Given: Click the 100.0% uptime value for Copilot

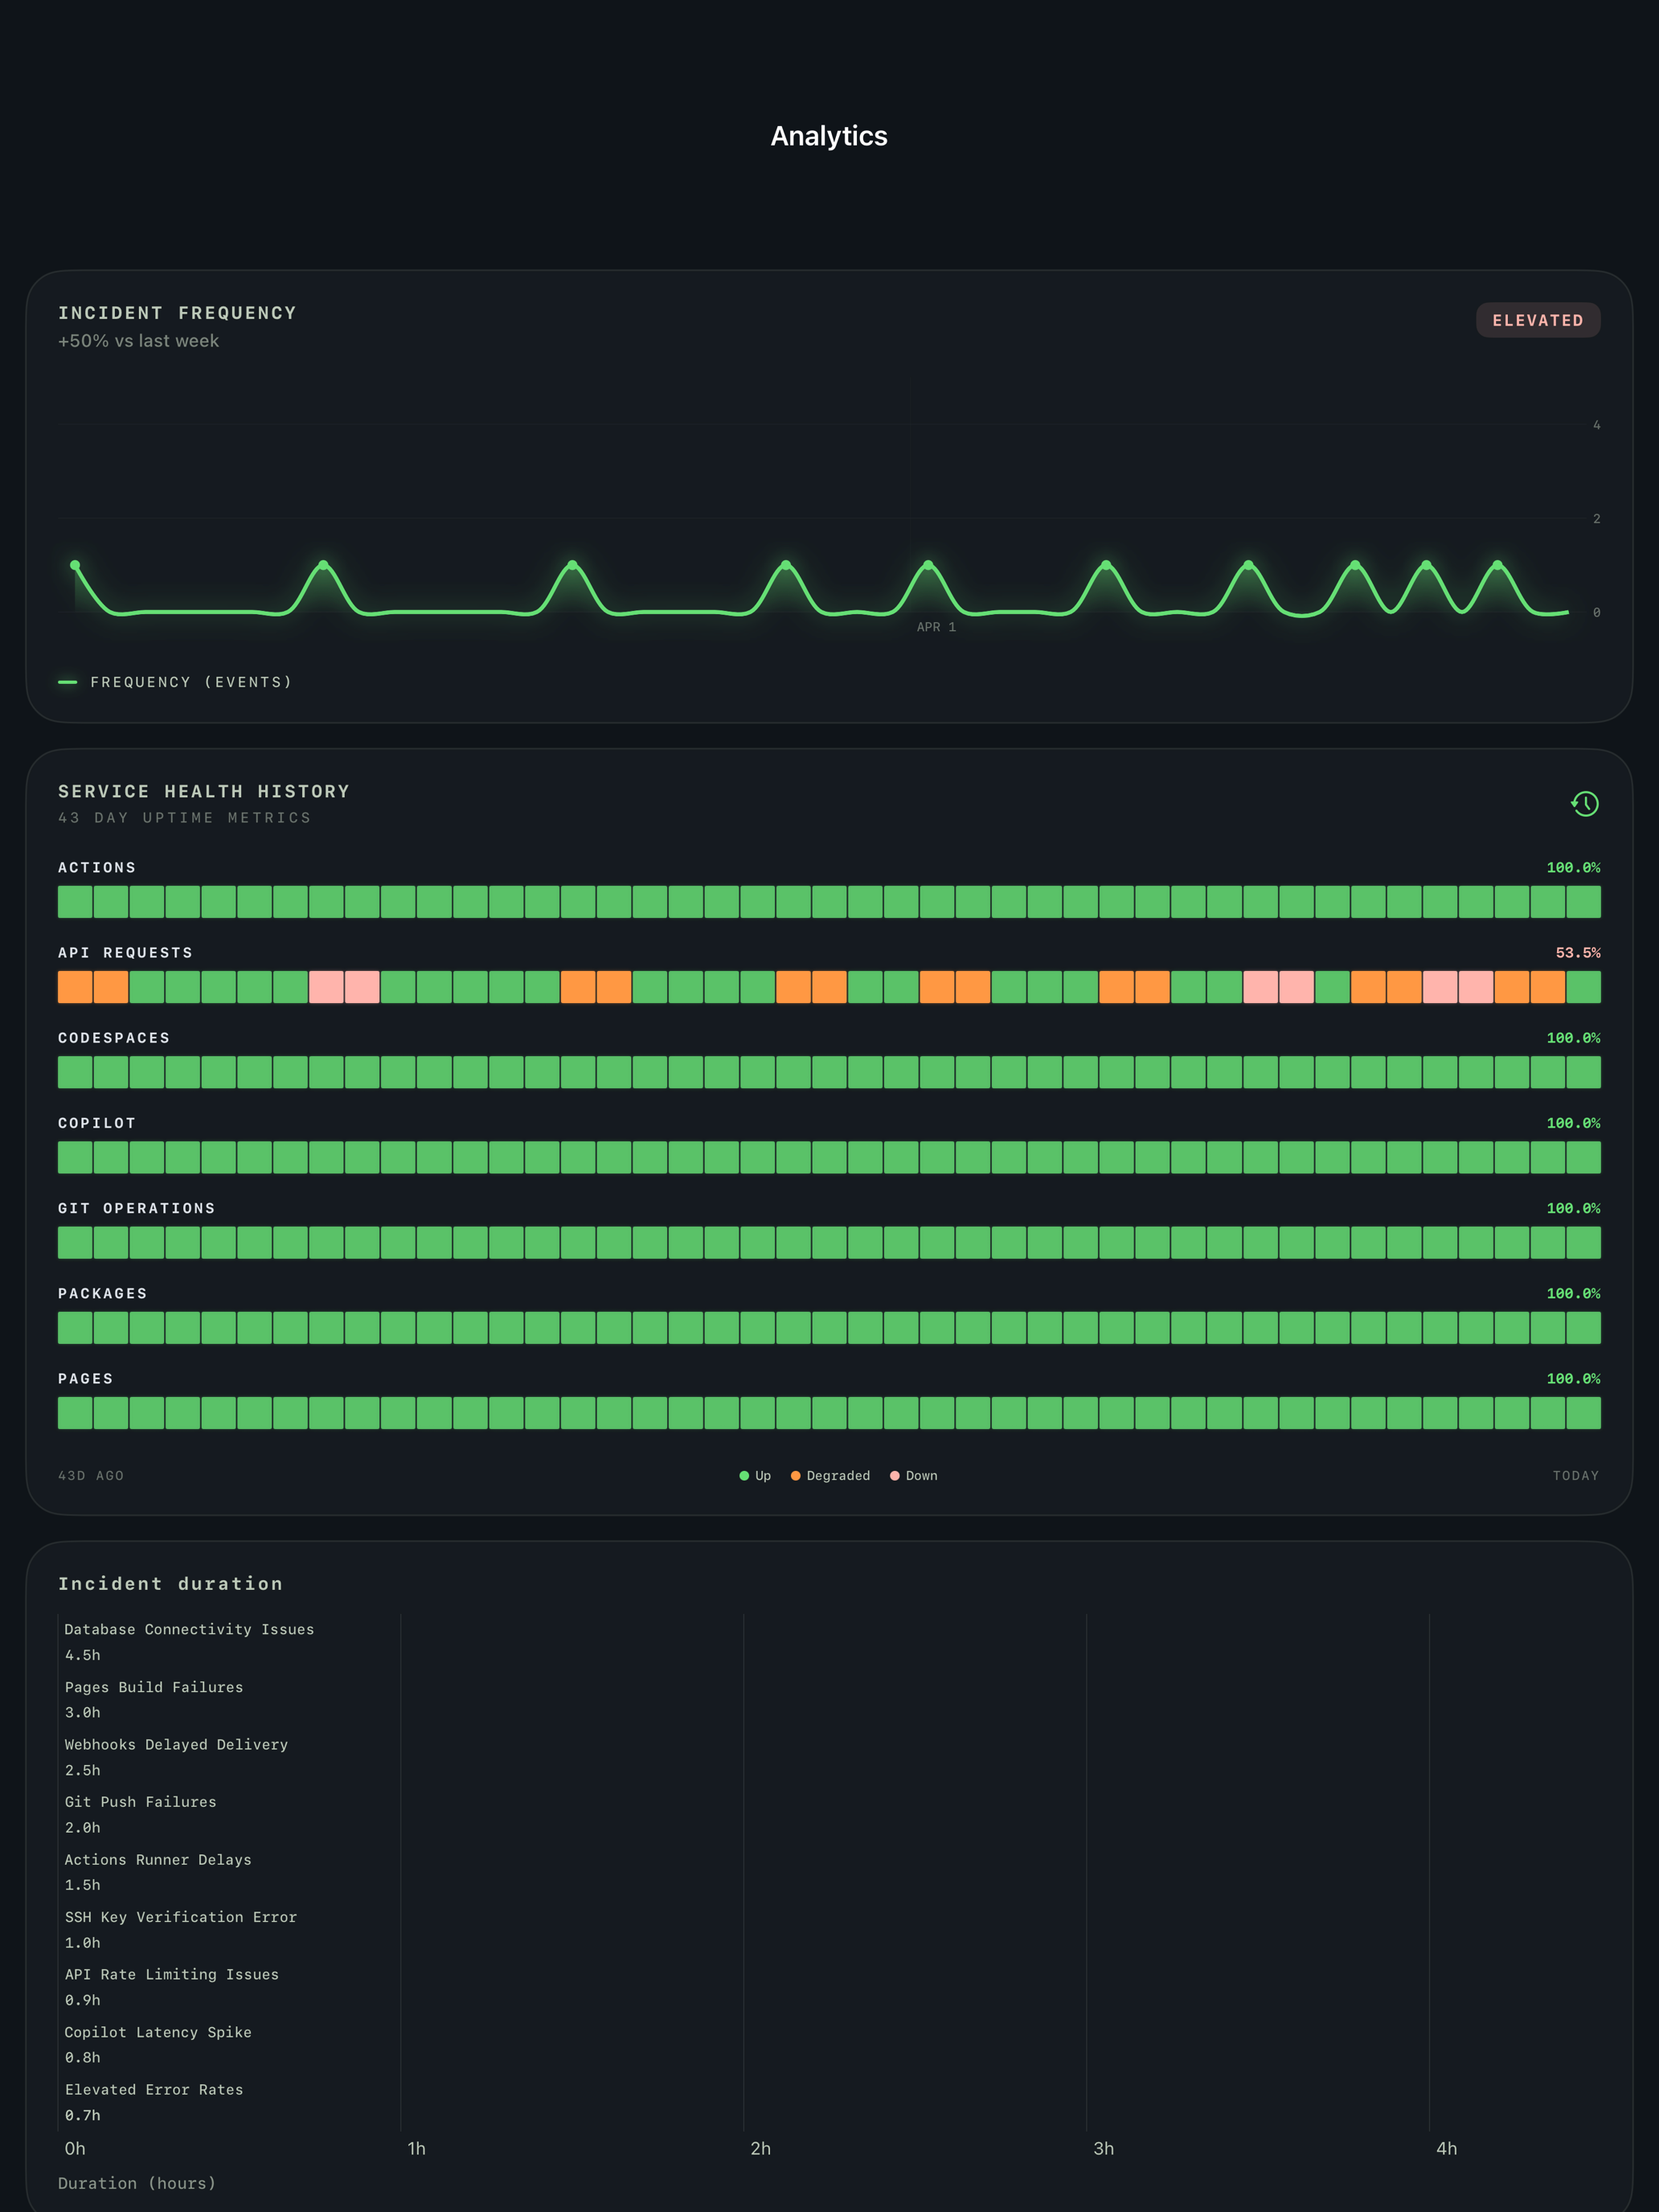Looking at the screenshot, I should pyautogui.click(x=1573, y=1123).
